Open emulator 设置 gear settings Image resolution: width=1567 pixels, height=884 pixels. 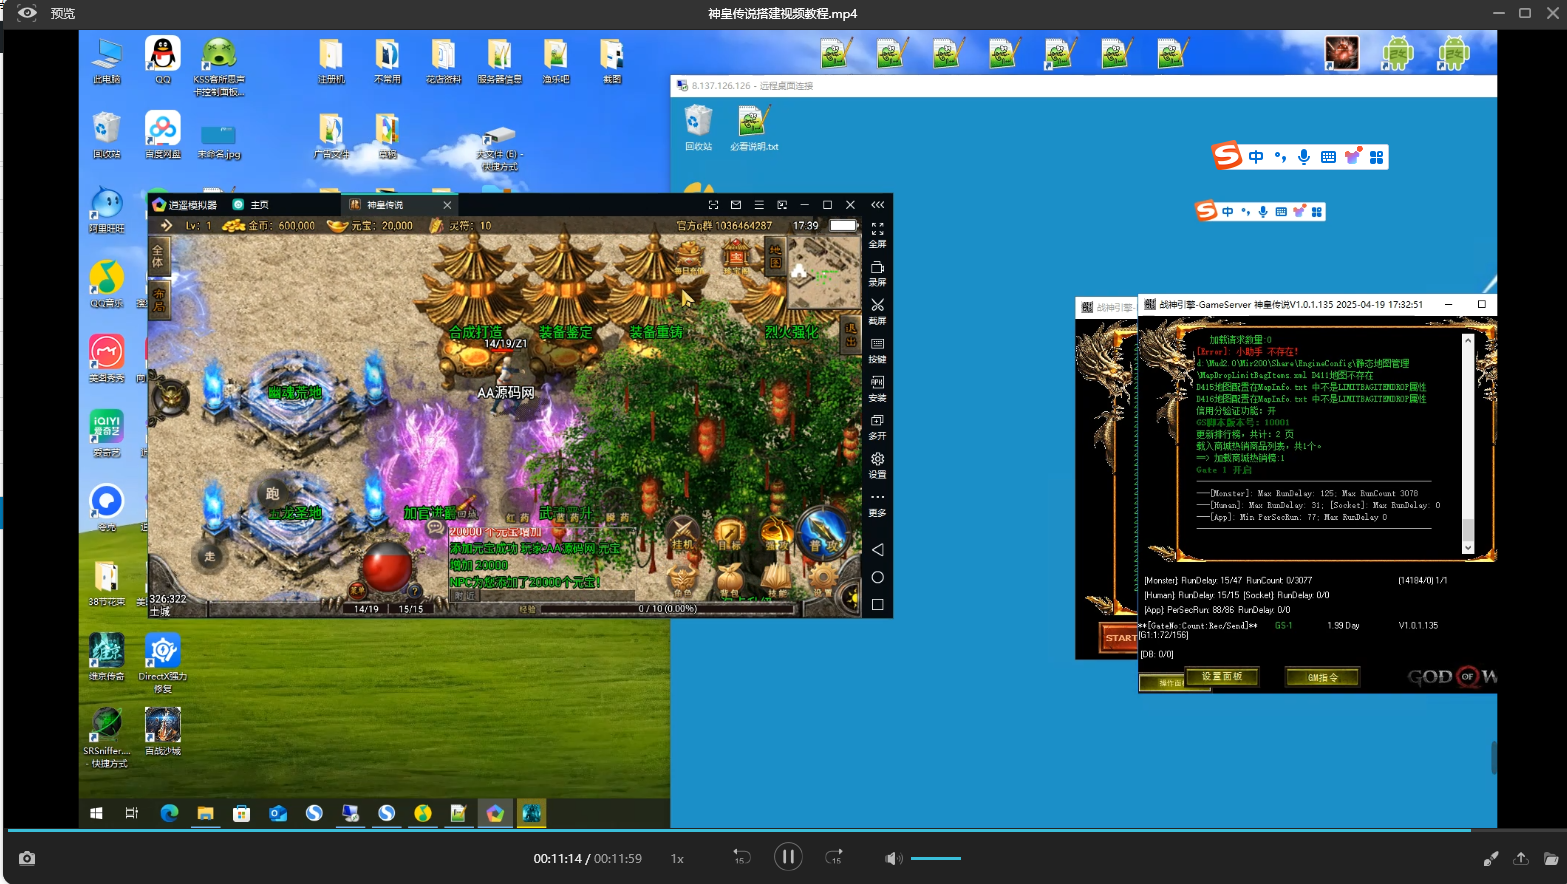tap(877, 465)
